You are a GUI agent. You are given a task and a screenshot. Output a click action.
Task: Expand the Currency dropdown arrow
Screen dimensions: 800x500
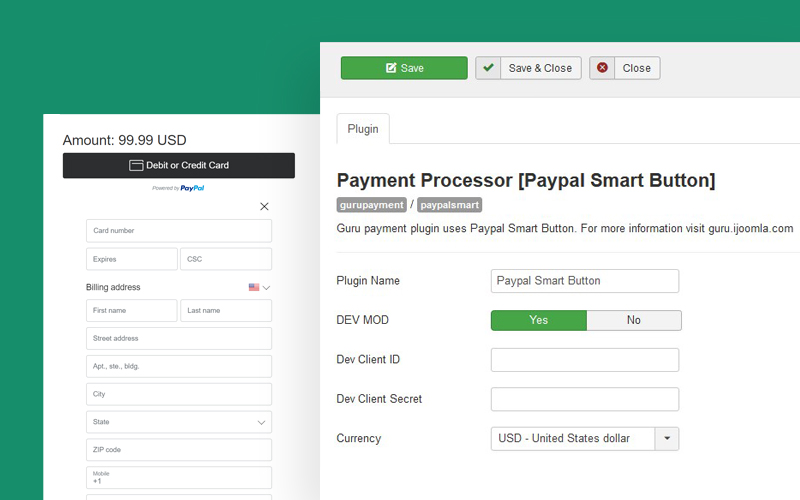(x=667, y=438)
